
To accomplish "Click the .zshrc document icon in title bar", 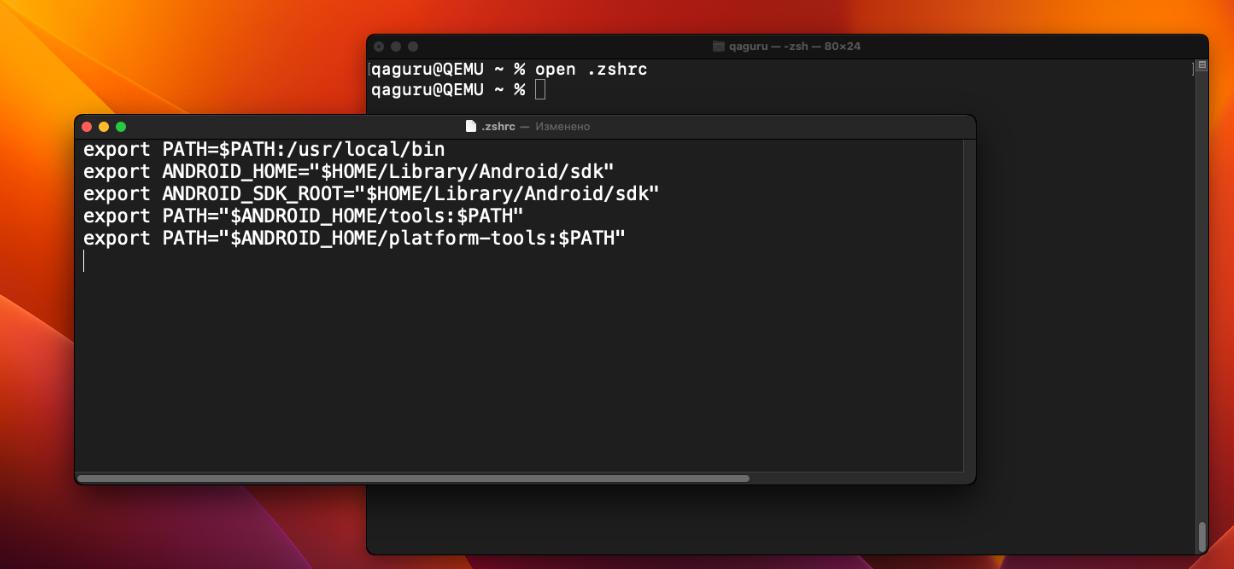I will [471, 127].
